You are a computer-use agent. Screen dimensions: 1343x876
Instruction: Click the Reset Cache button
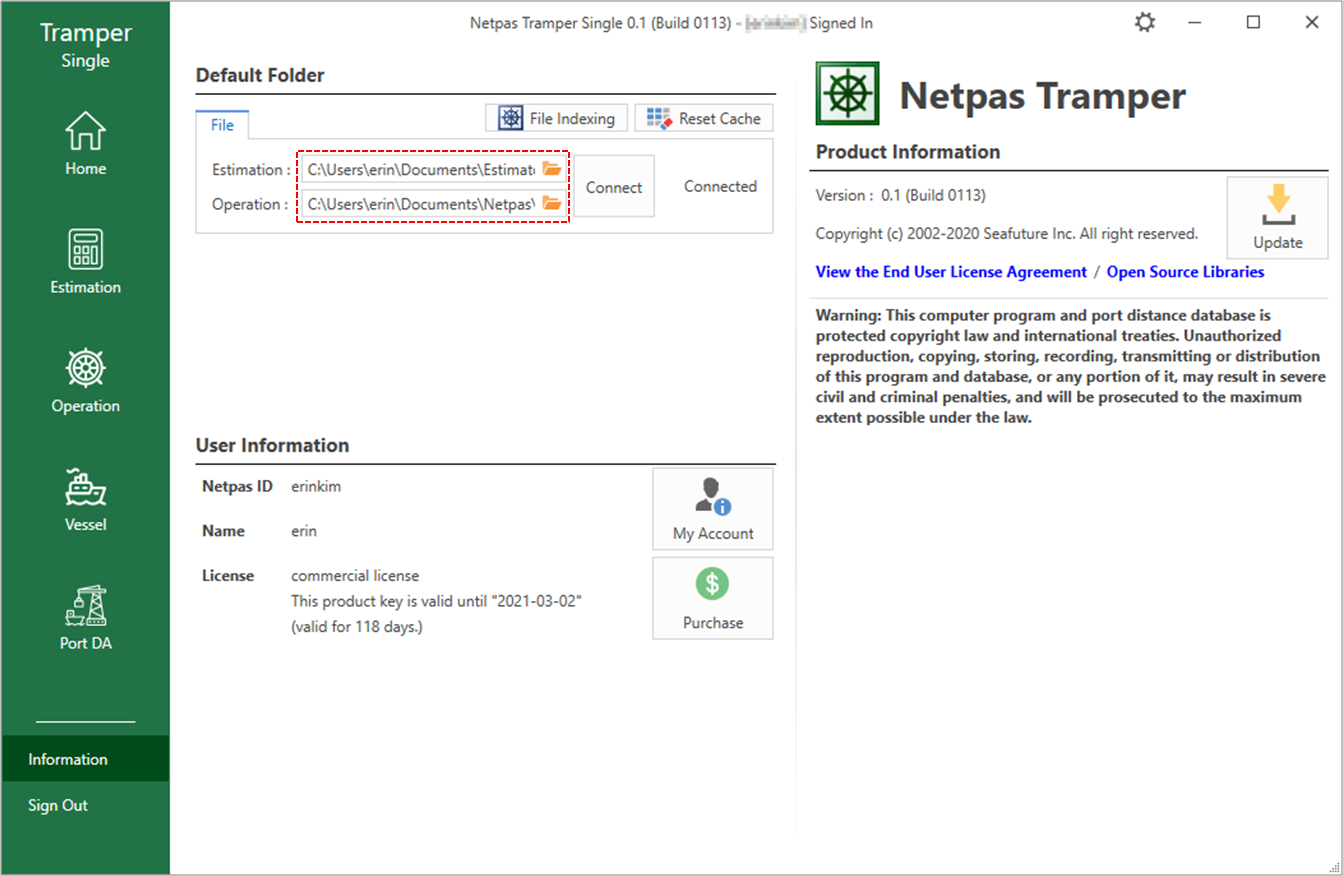704,118
